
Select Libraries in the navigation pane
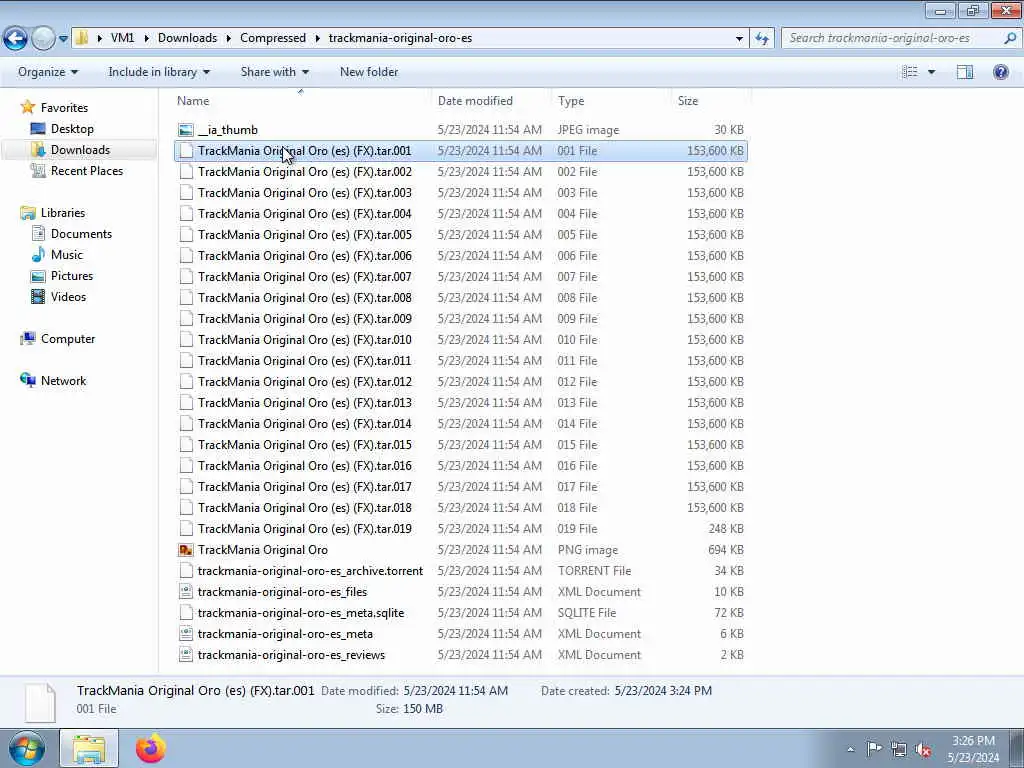click(x=63, y=213)
